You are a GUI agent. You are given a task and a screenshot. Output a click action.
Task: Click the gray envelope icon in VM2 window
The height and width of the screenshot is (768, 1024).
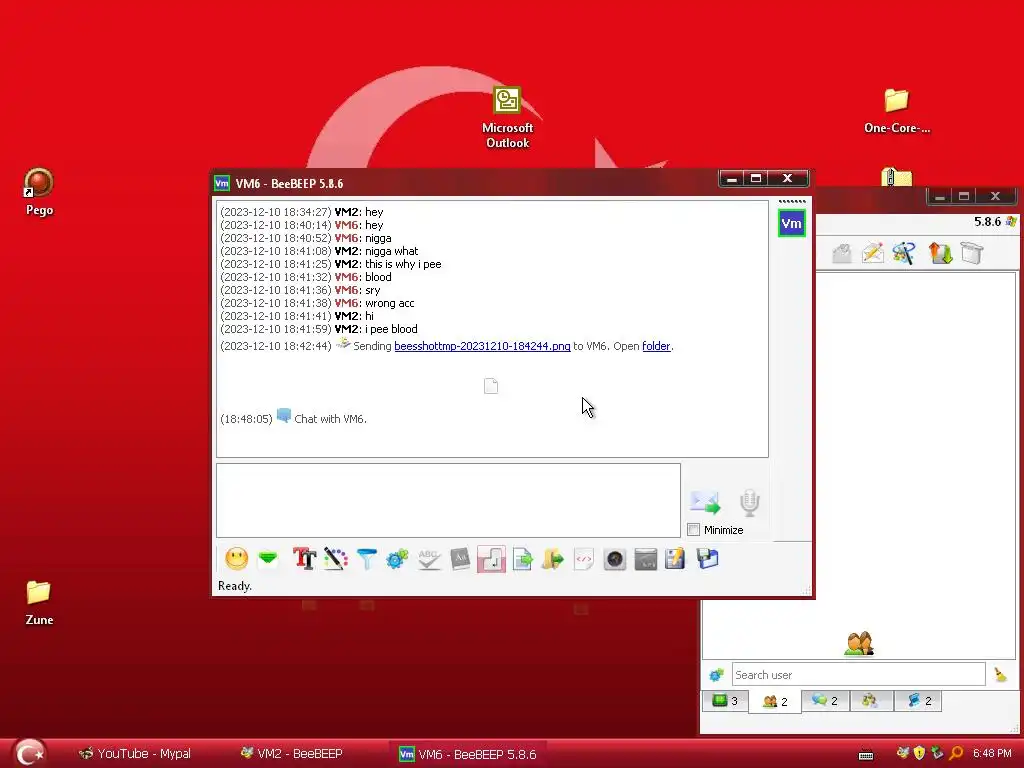coord(842,253)
